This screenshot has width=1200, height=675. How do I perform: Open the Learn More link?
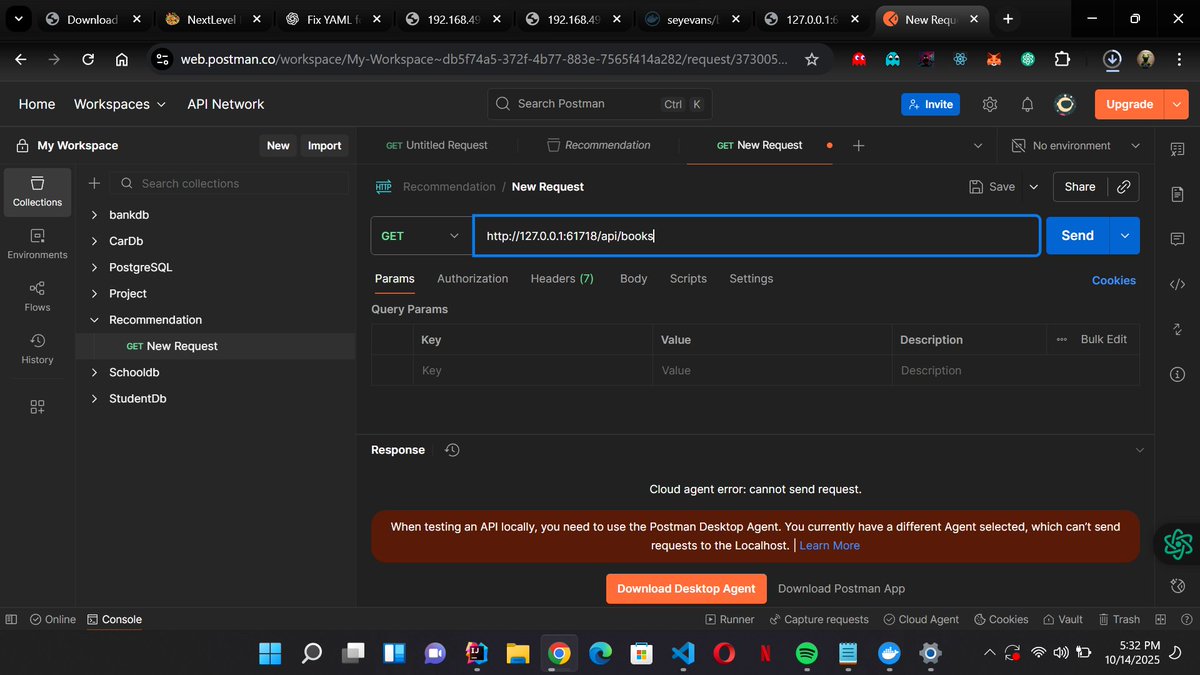click(830, 546)
